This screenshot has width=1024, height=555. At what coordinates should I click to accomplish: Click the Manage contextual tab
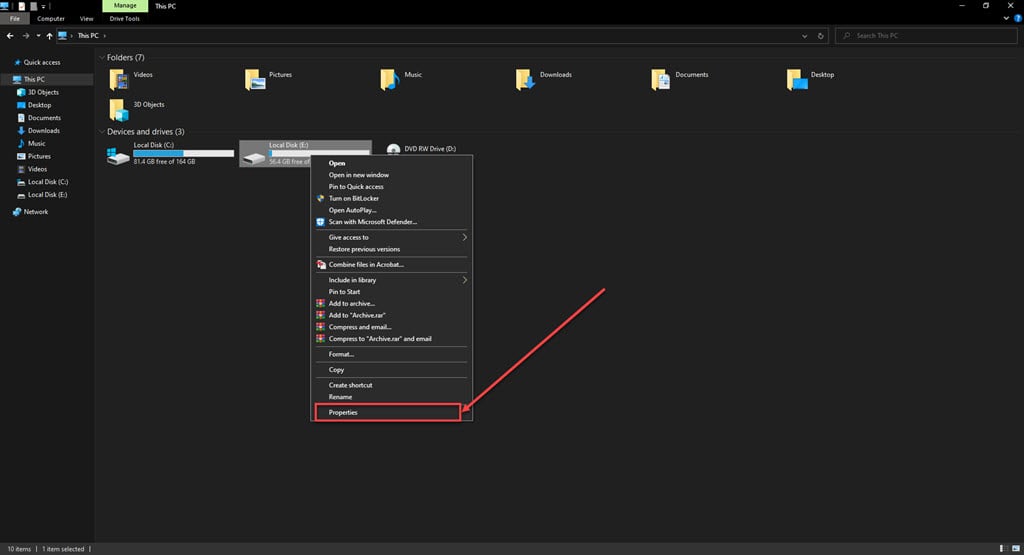125,6
